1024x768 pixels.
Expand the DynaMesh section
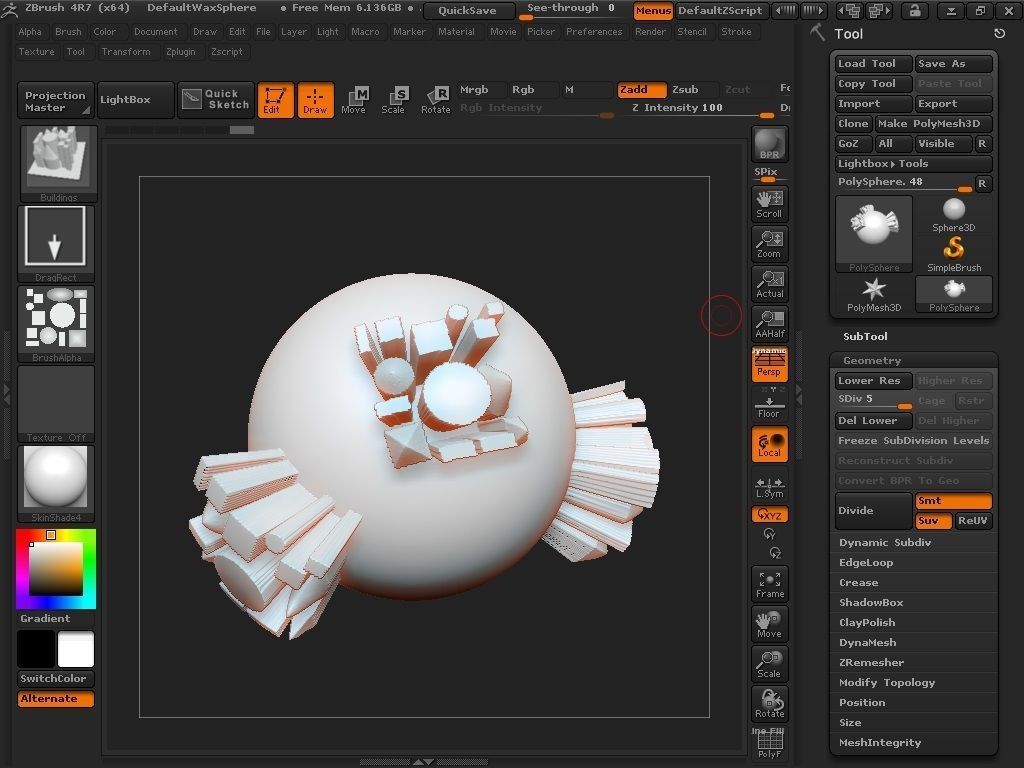pyautogui.click(x=867, y=643)
